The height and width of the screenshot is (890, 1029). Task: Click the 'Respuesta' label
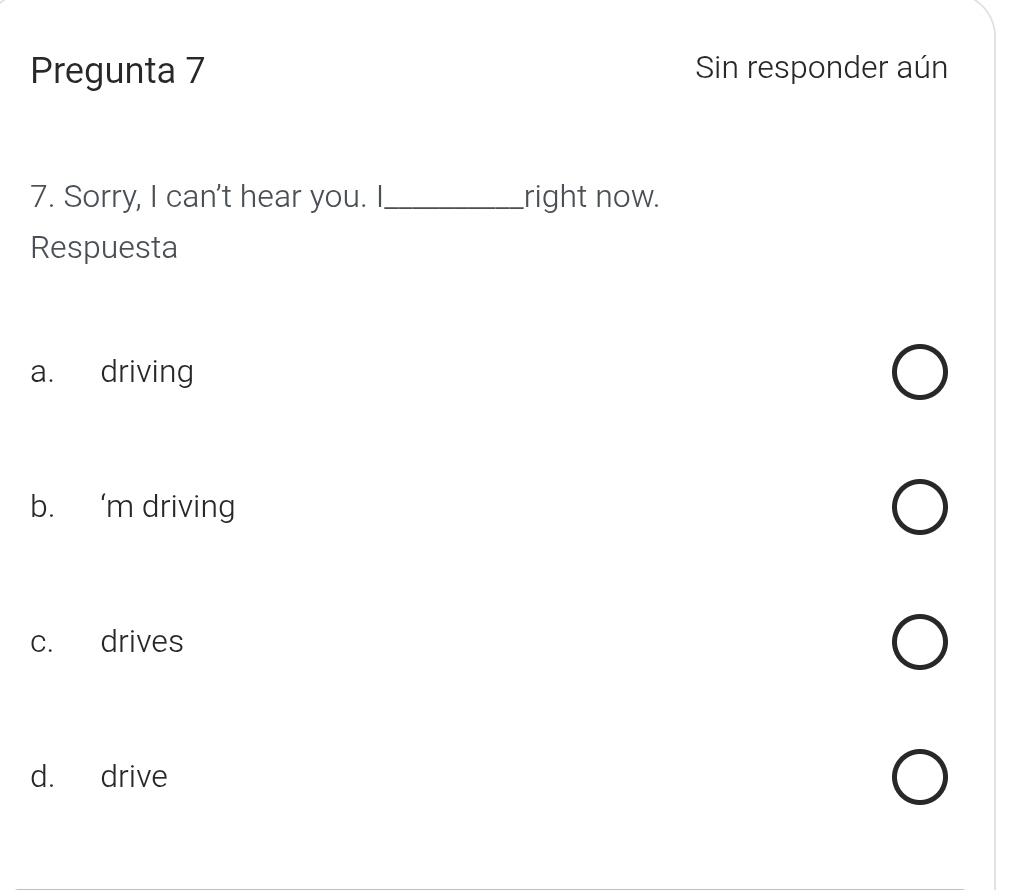coord(104,247)
